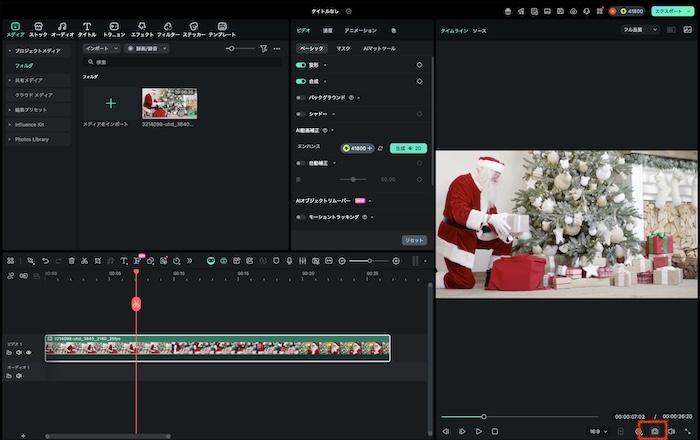700x440 pixels.
Task: Turn on the モーショントラッキング toggle
Action: pos(301,217)
